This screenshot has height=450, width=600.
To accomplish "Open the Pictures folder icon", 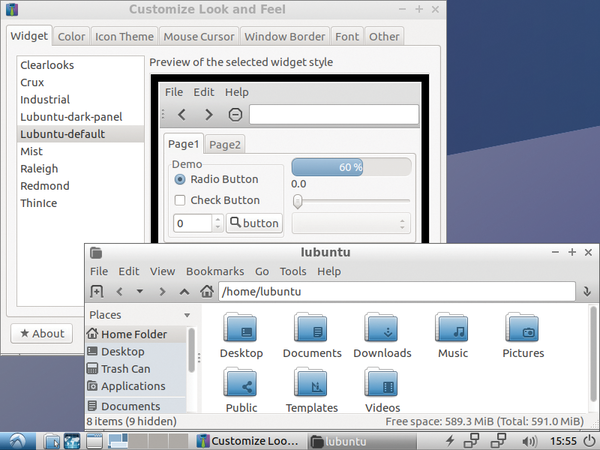I will (522, 327).
